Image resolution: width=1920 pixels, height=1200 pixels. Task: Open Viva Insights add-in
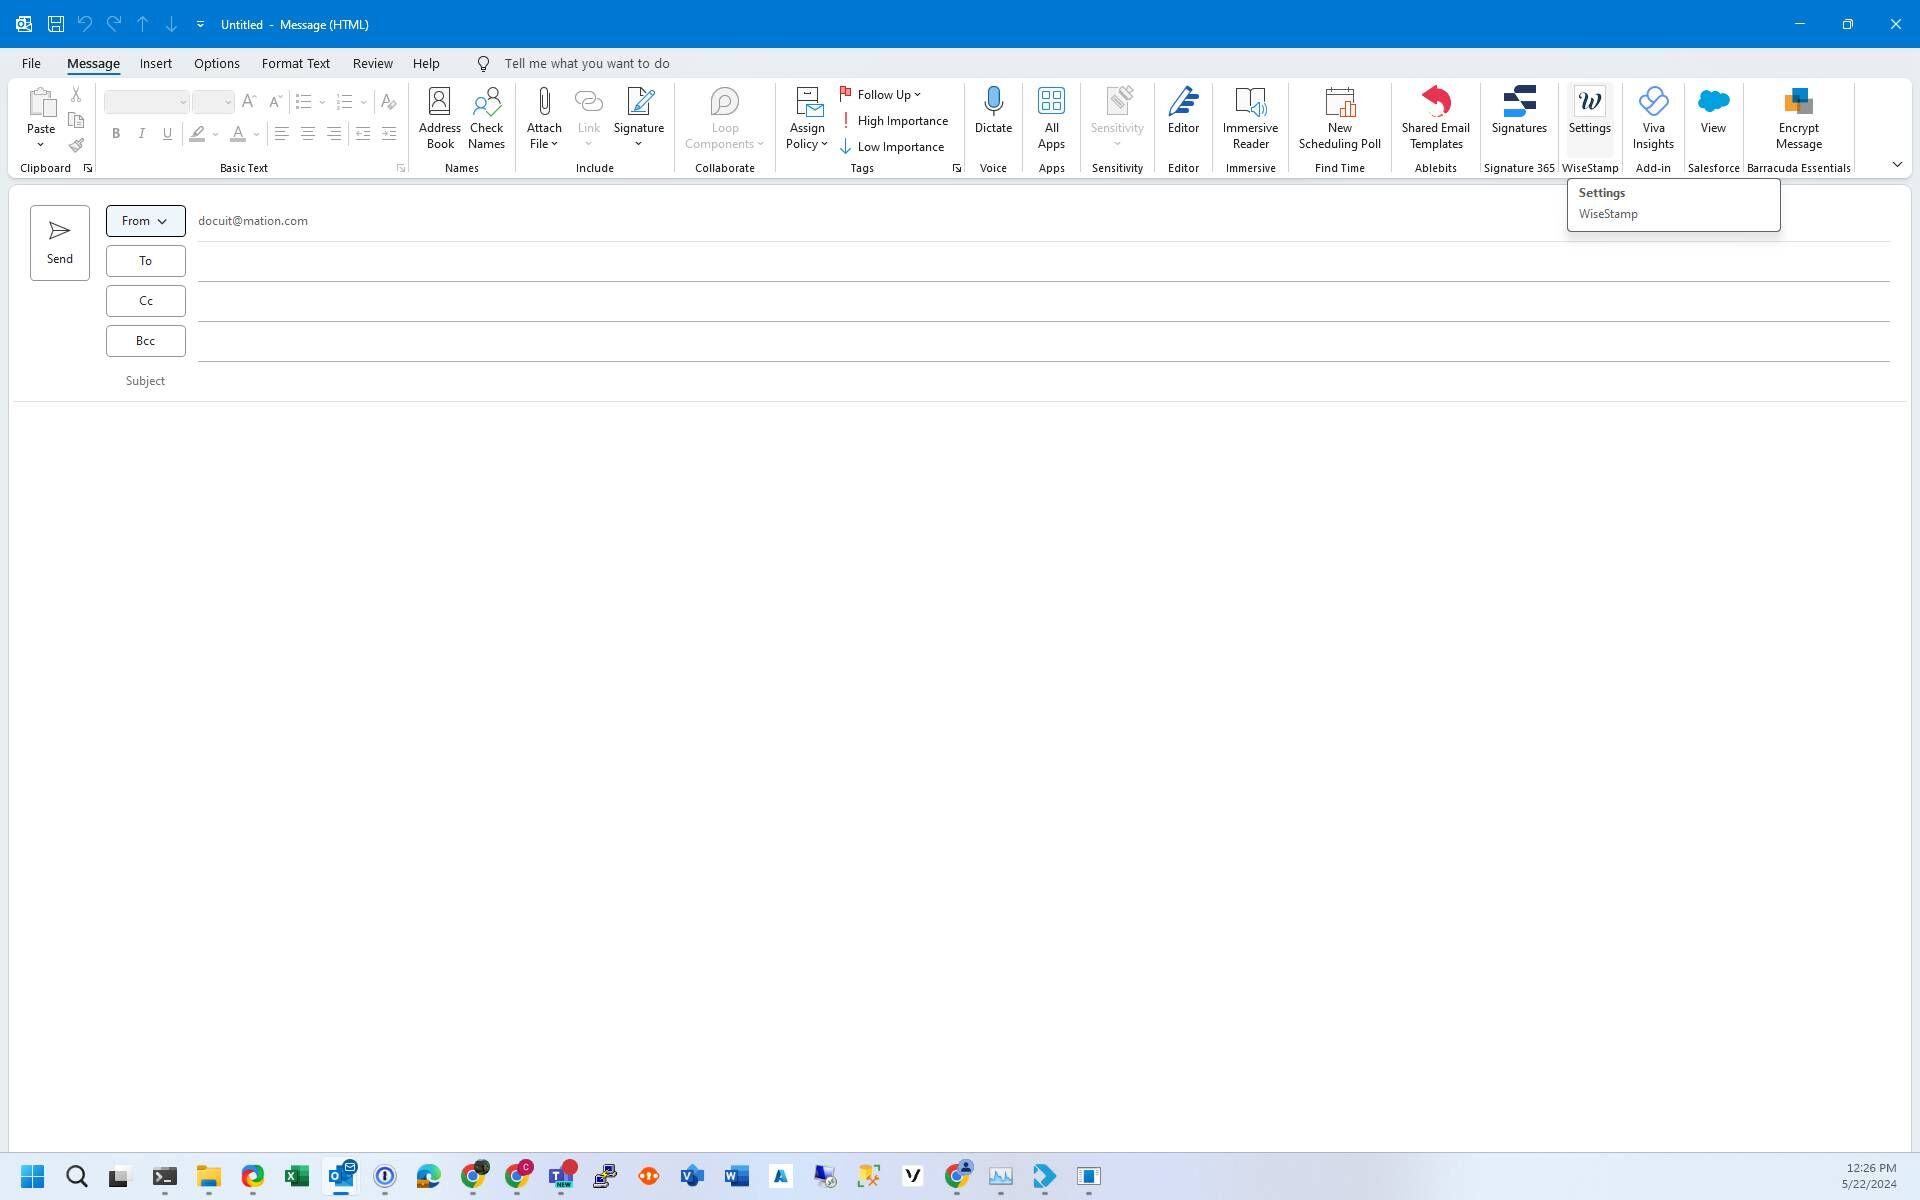click(1652, 117)
